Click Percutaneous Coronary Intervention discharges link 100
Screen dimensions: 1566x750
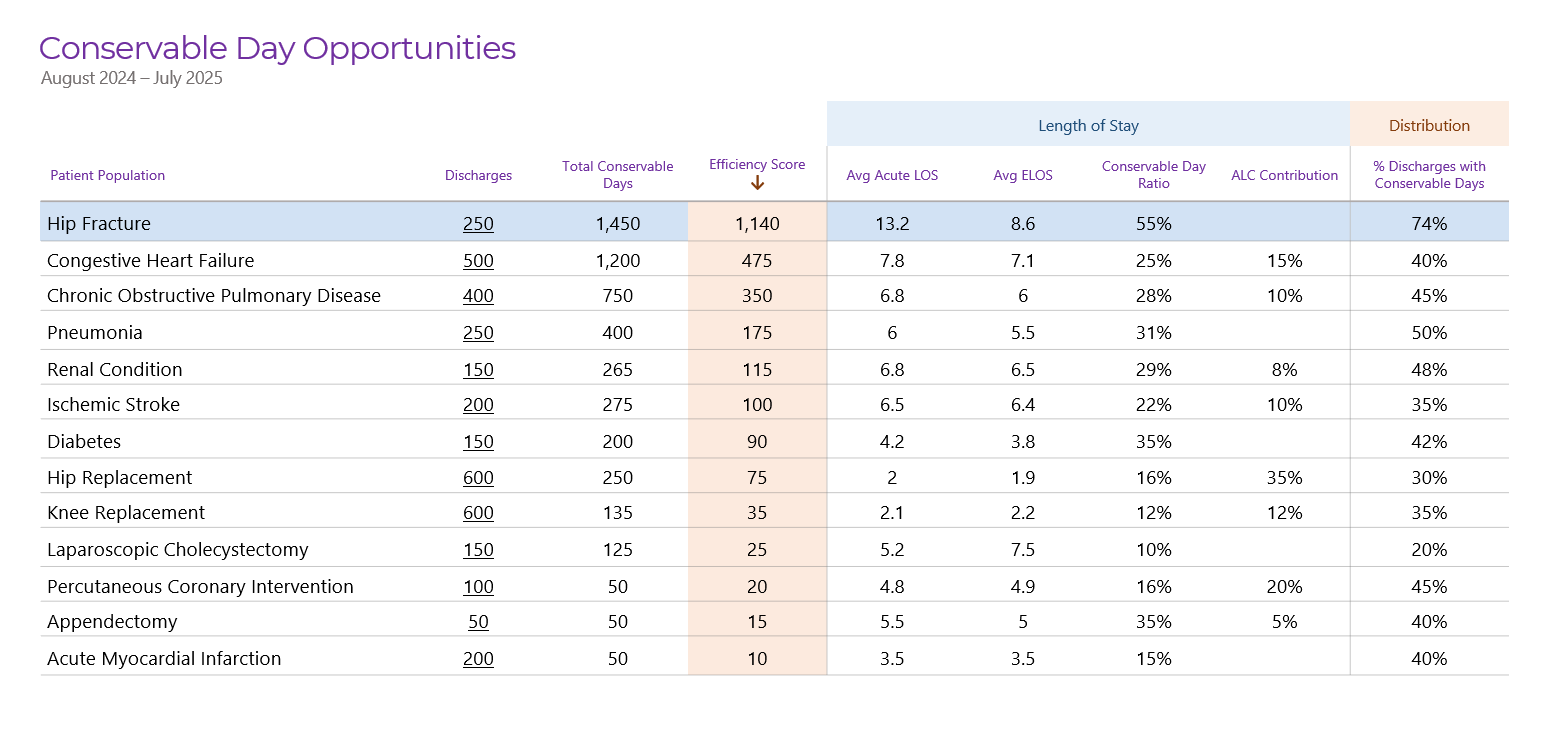(x=478, y=587)
